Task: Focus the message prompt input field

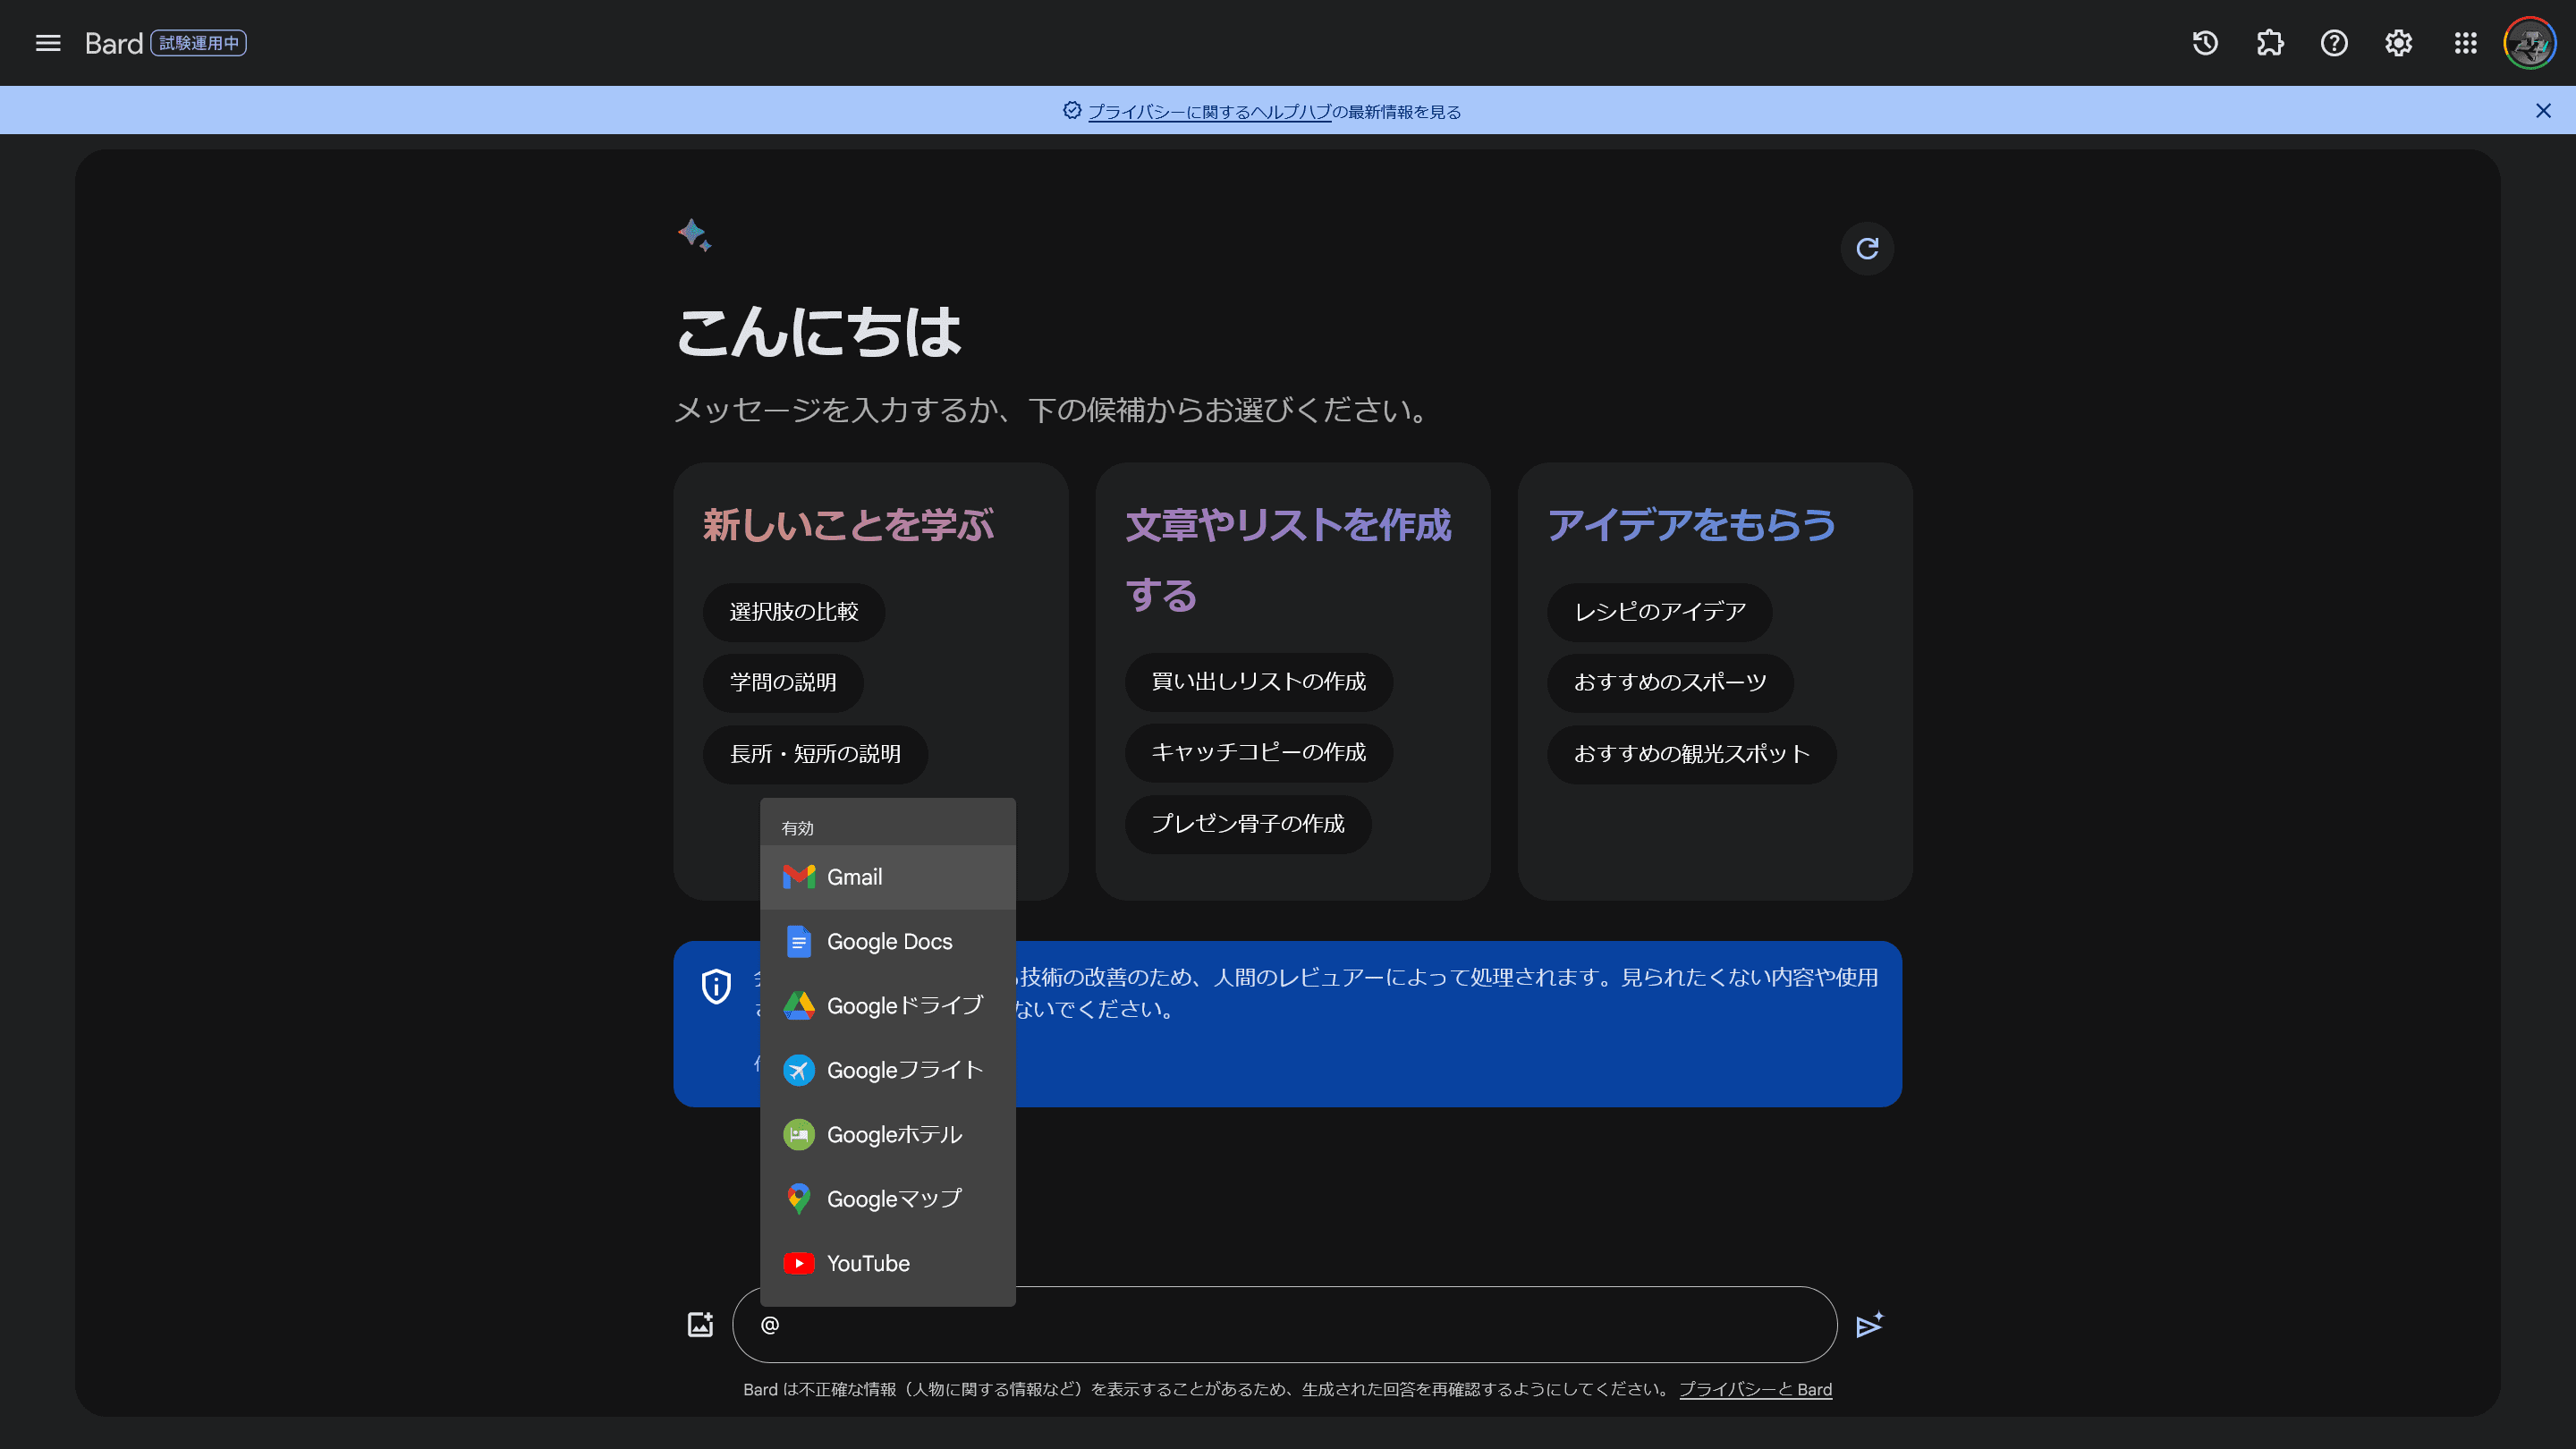Action: pos(1284,1325)
